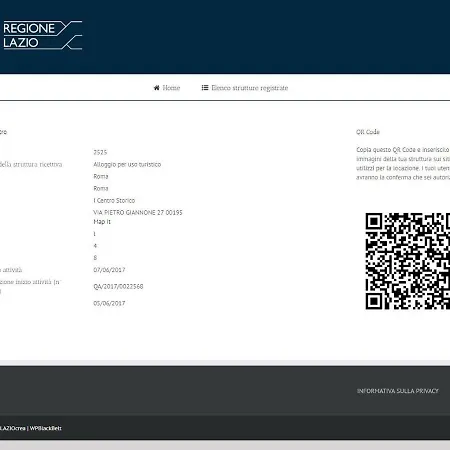The width and height of the screenshot is (450, 450).
Task: Click the registration number QA/2017/0022568
Action: pyautogui.click(x=118, y=286)
